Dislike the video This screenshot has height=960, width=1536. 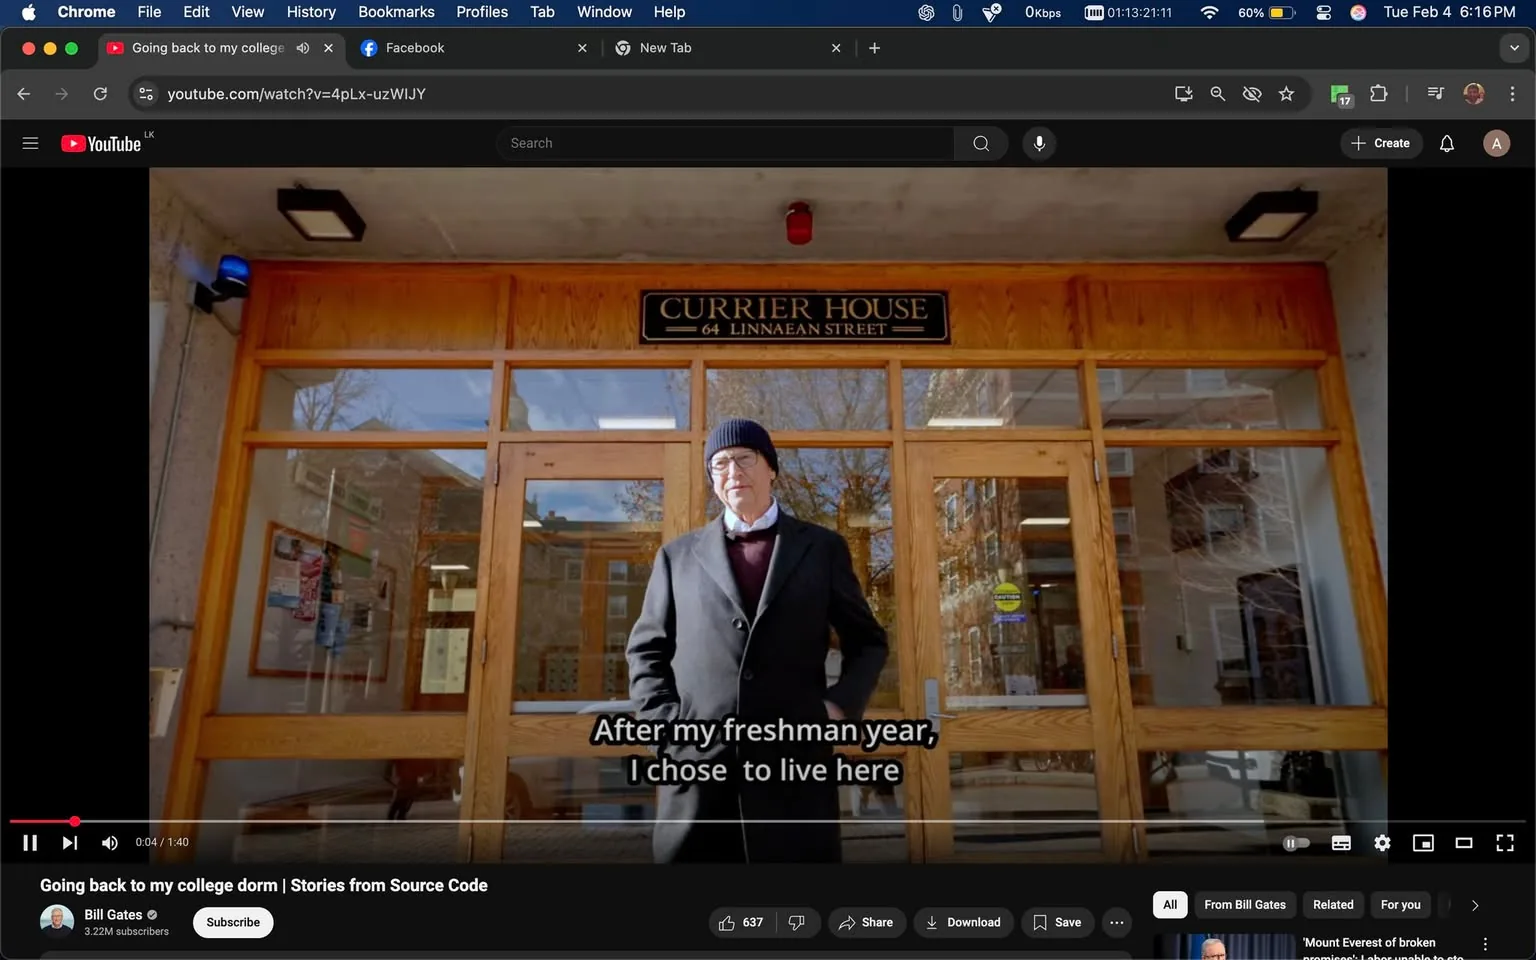point(797,922)
